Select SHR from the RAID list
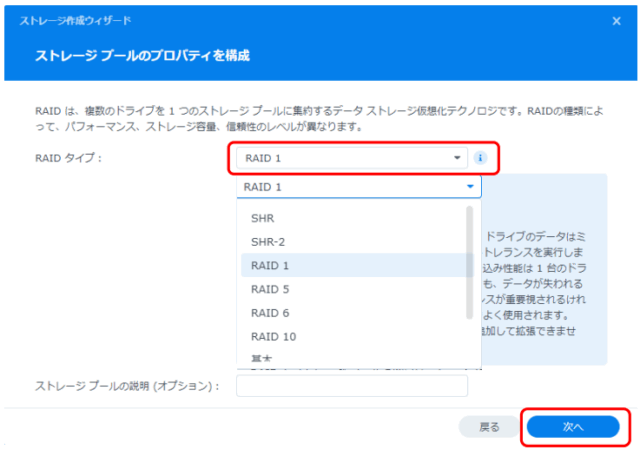Image resolution: width=640 pixels, height=456 pixels. point(262,217)
